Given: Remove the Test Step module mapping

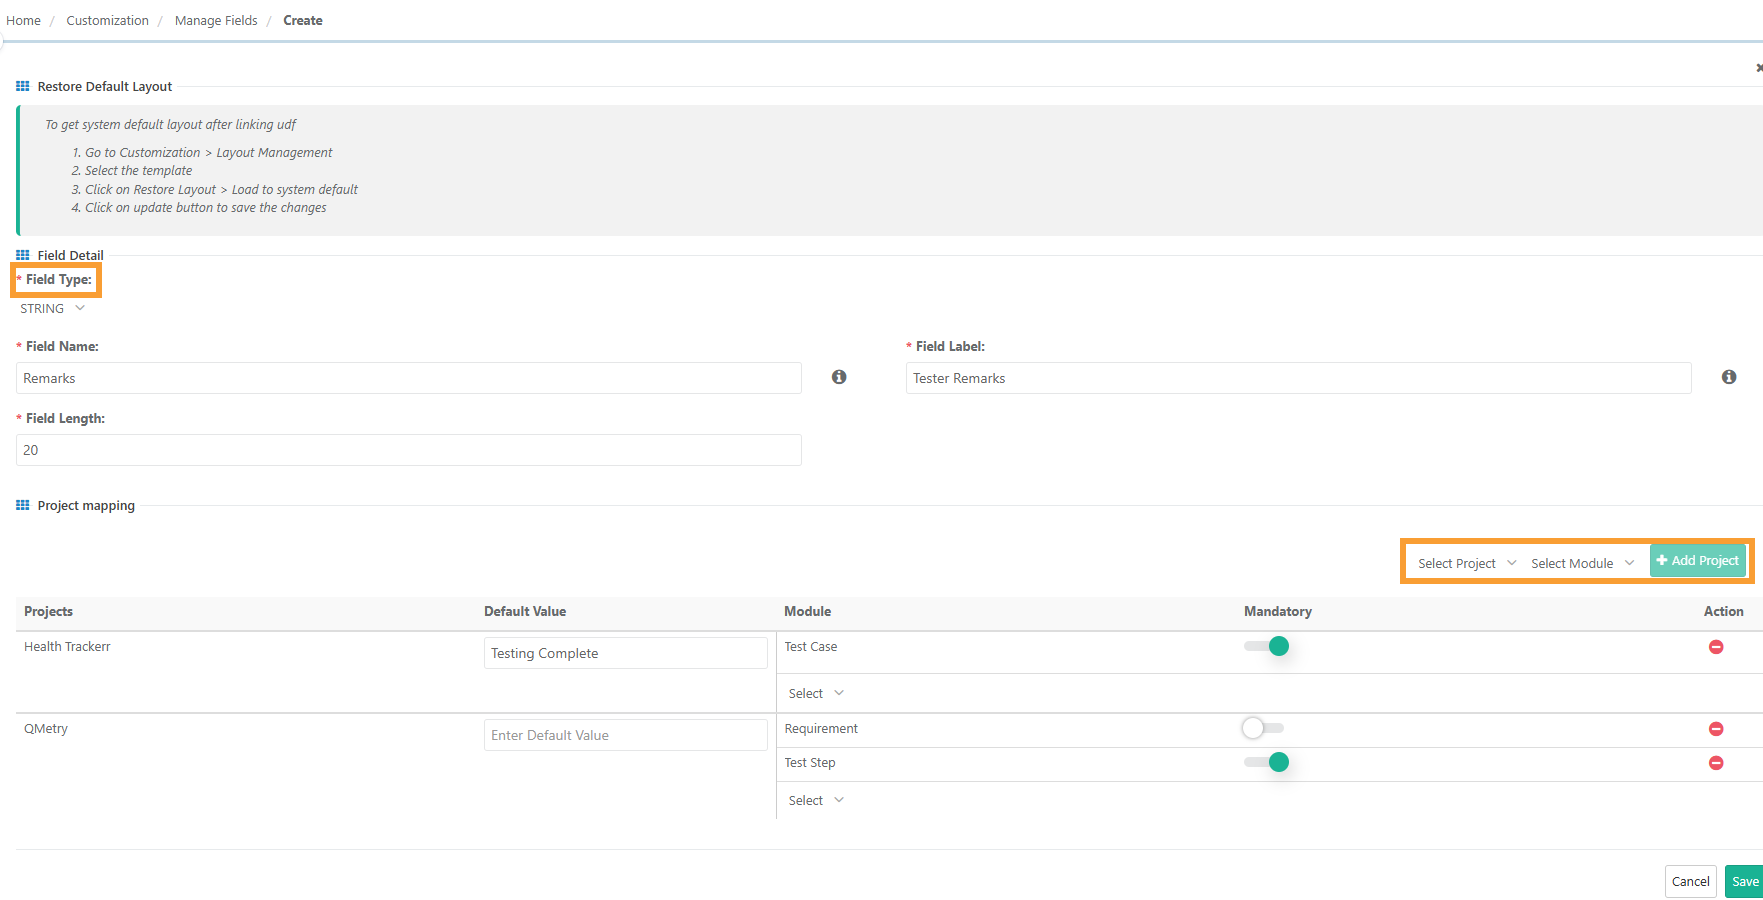Looking at the screenshot, I should (1717, 762).
